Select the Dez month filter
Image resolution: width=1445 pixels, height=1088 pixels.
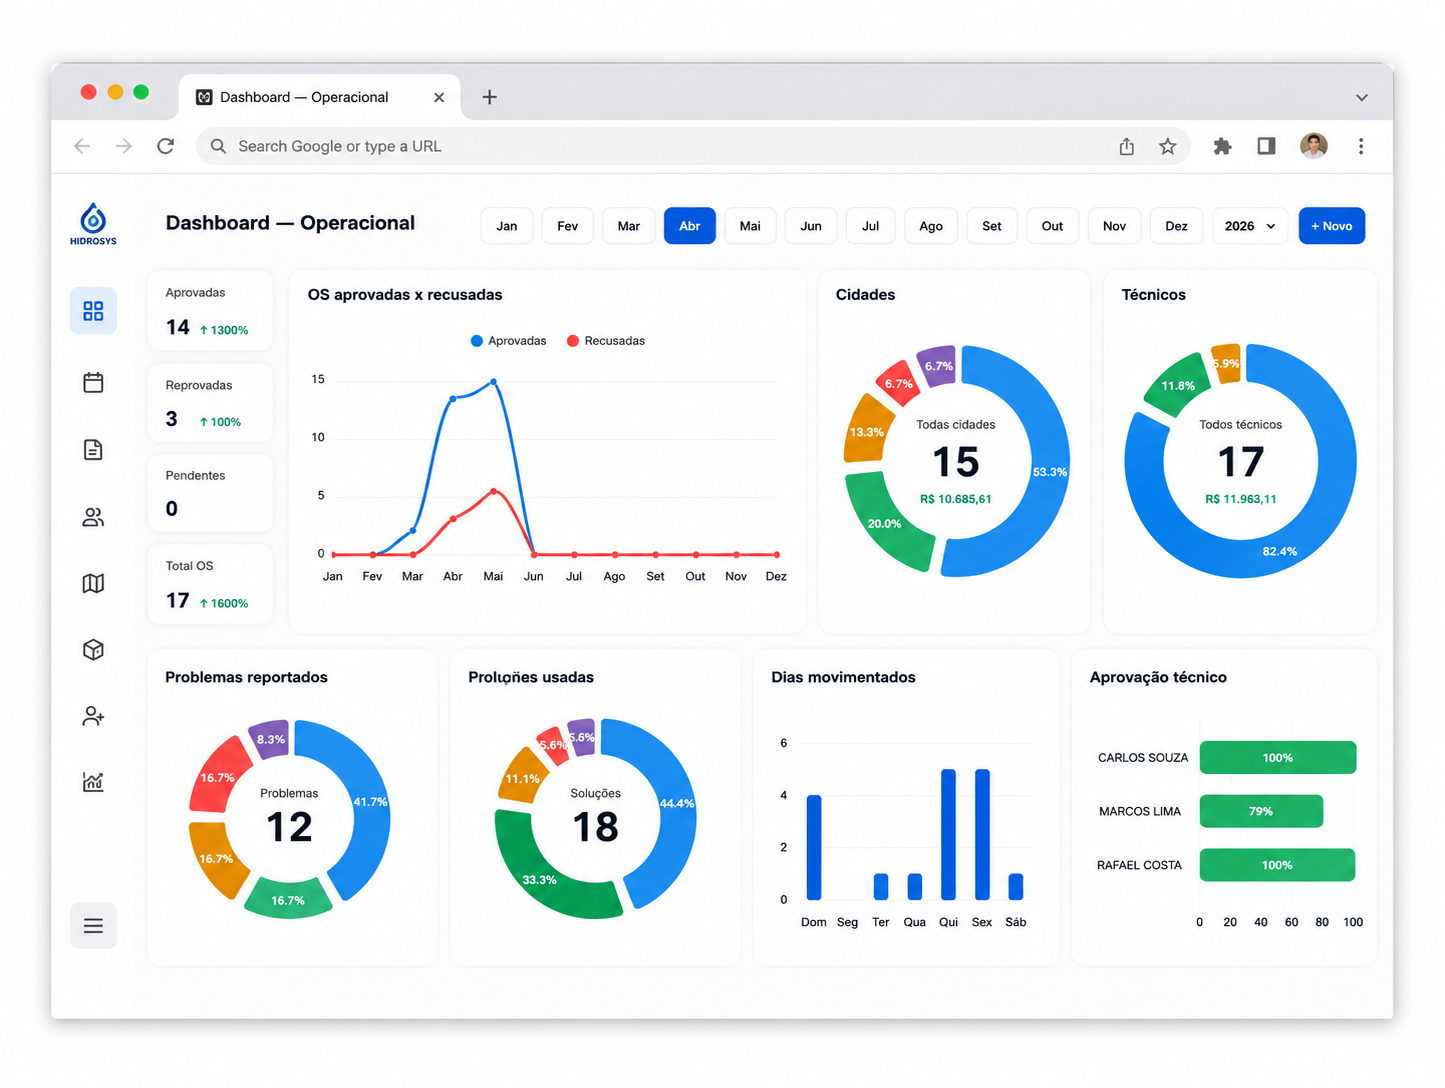pyautogui.click(x=1177, y=226)
